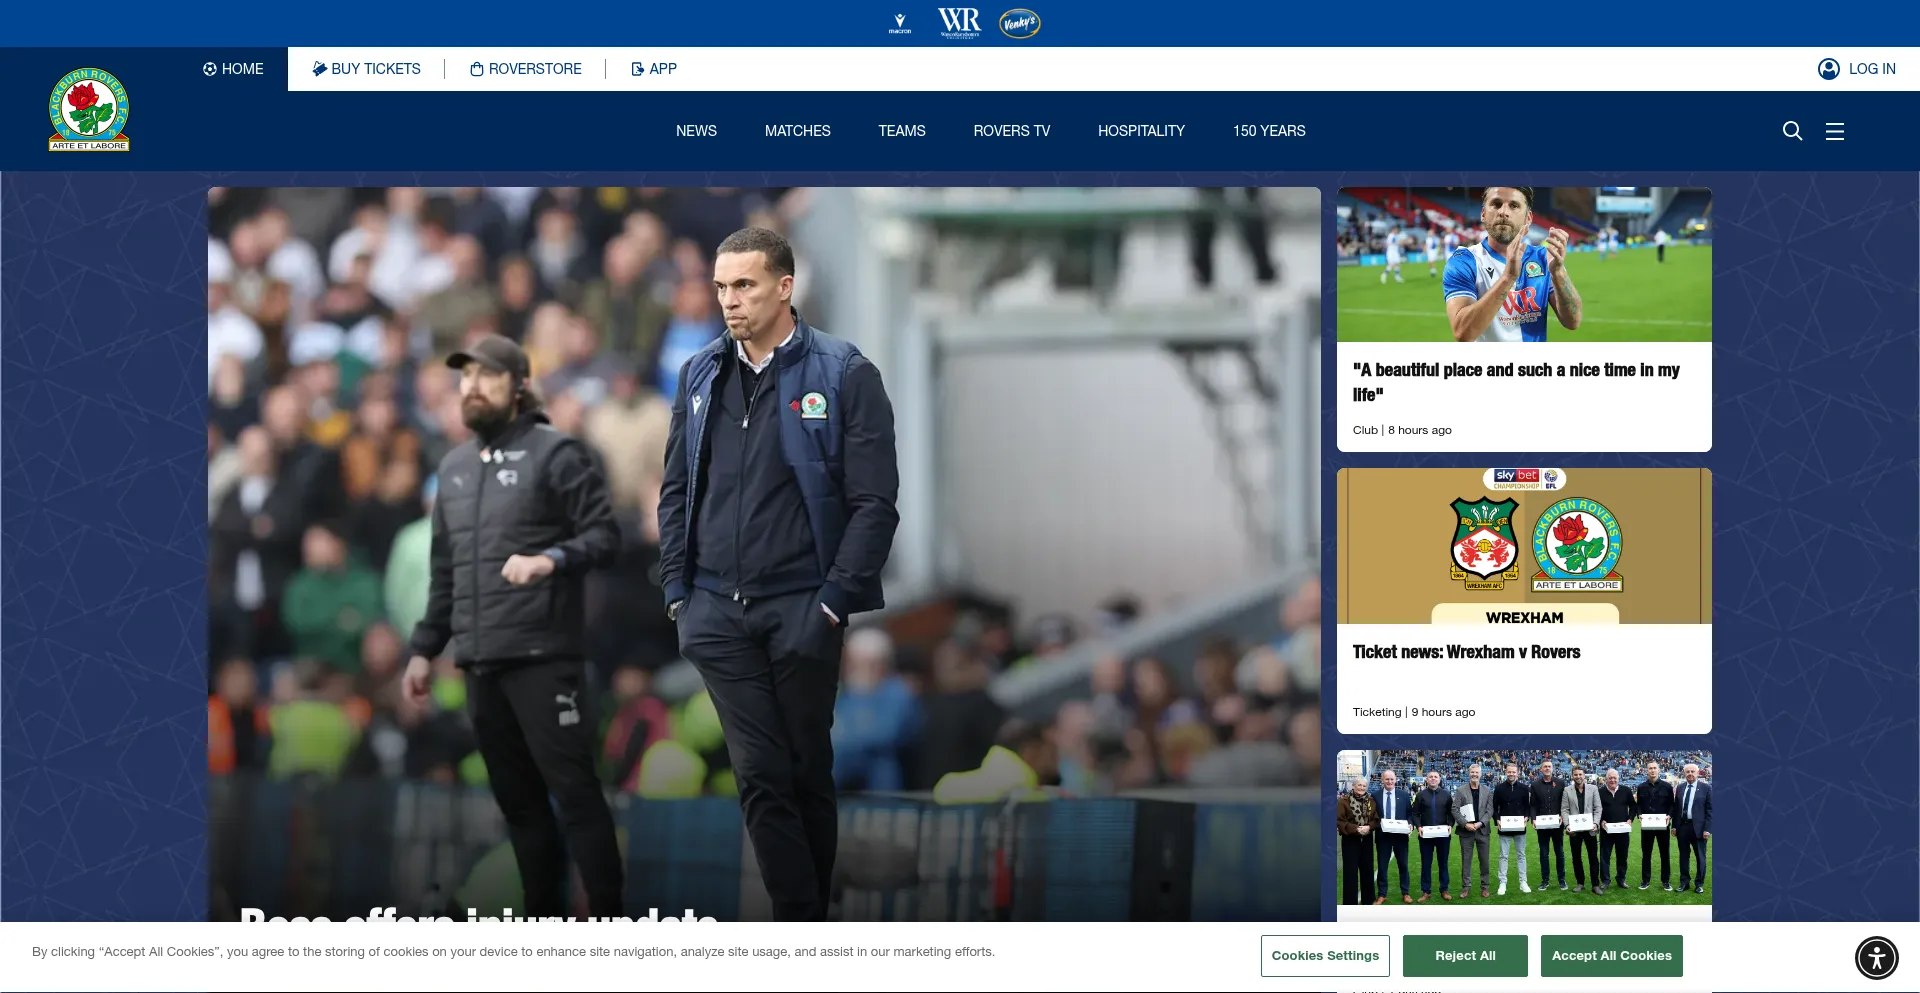Open the Buy Tickets link
Viewport: 1920px width, 993px height.
366,69
